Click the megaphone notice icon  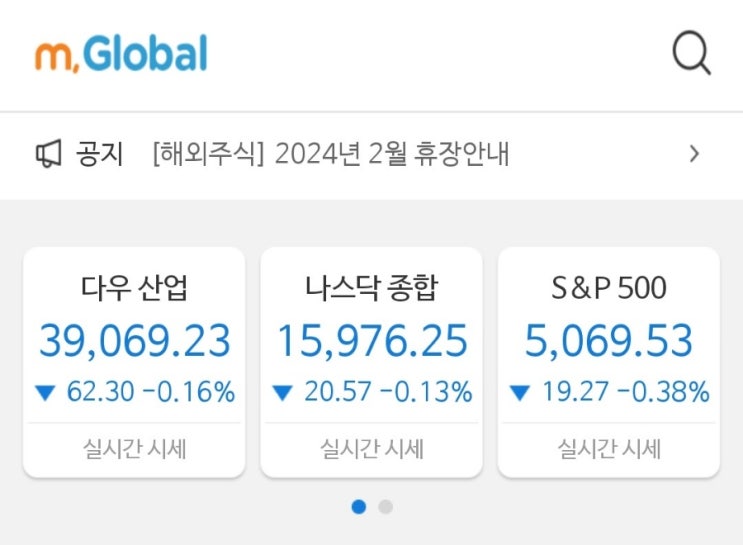[49, 154]
